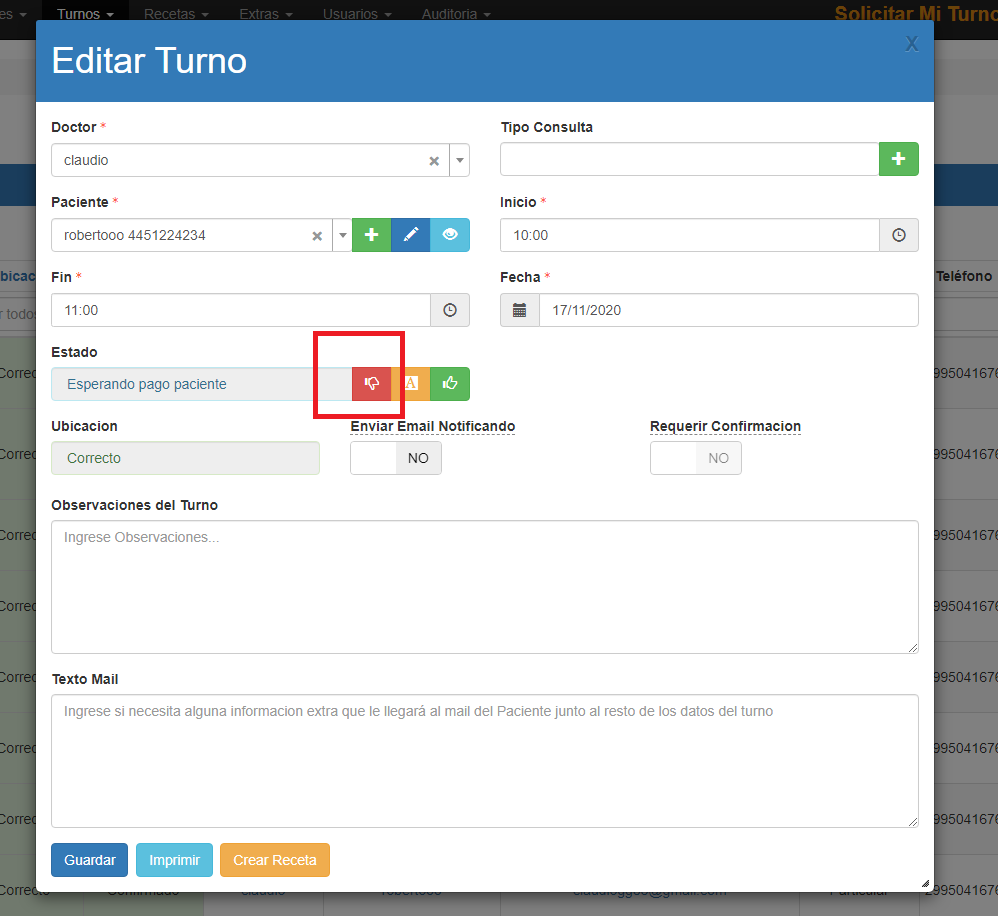Expand the Paciente dropdown arrow

pos(342,235)
